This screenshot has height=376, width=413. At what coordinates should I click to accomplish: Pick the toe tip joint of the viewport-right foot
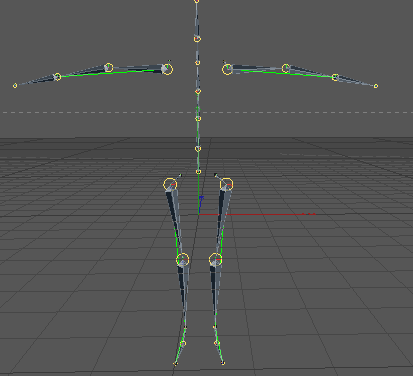[223, 363]
